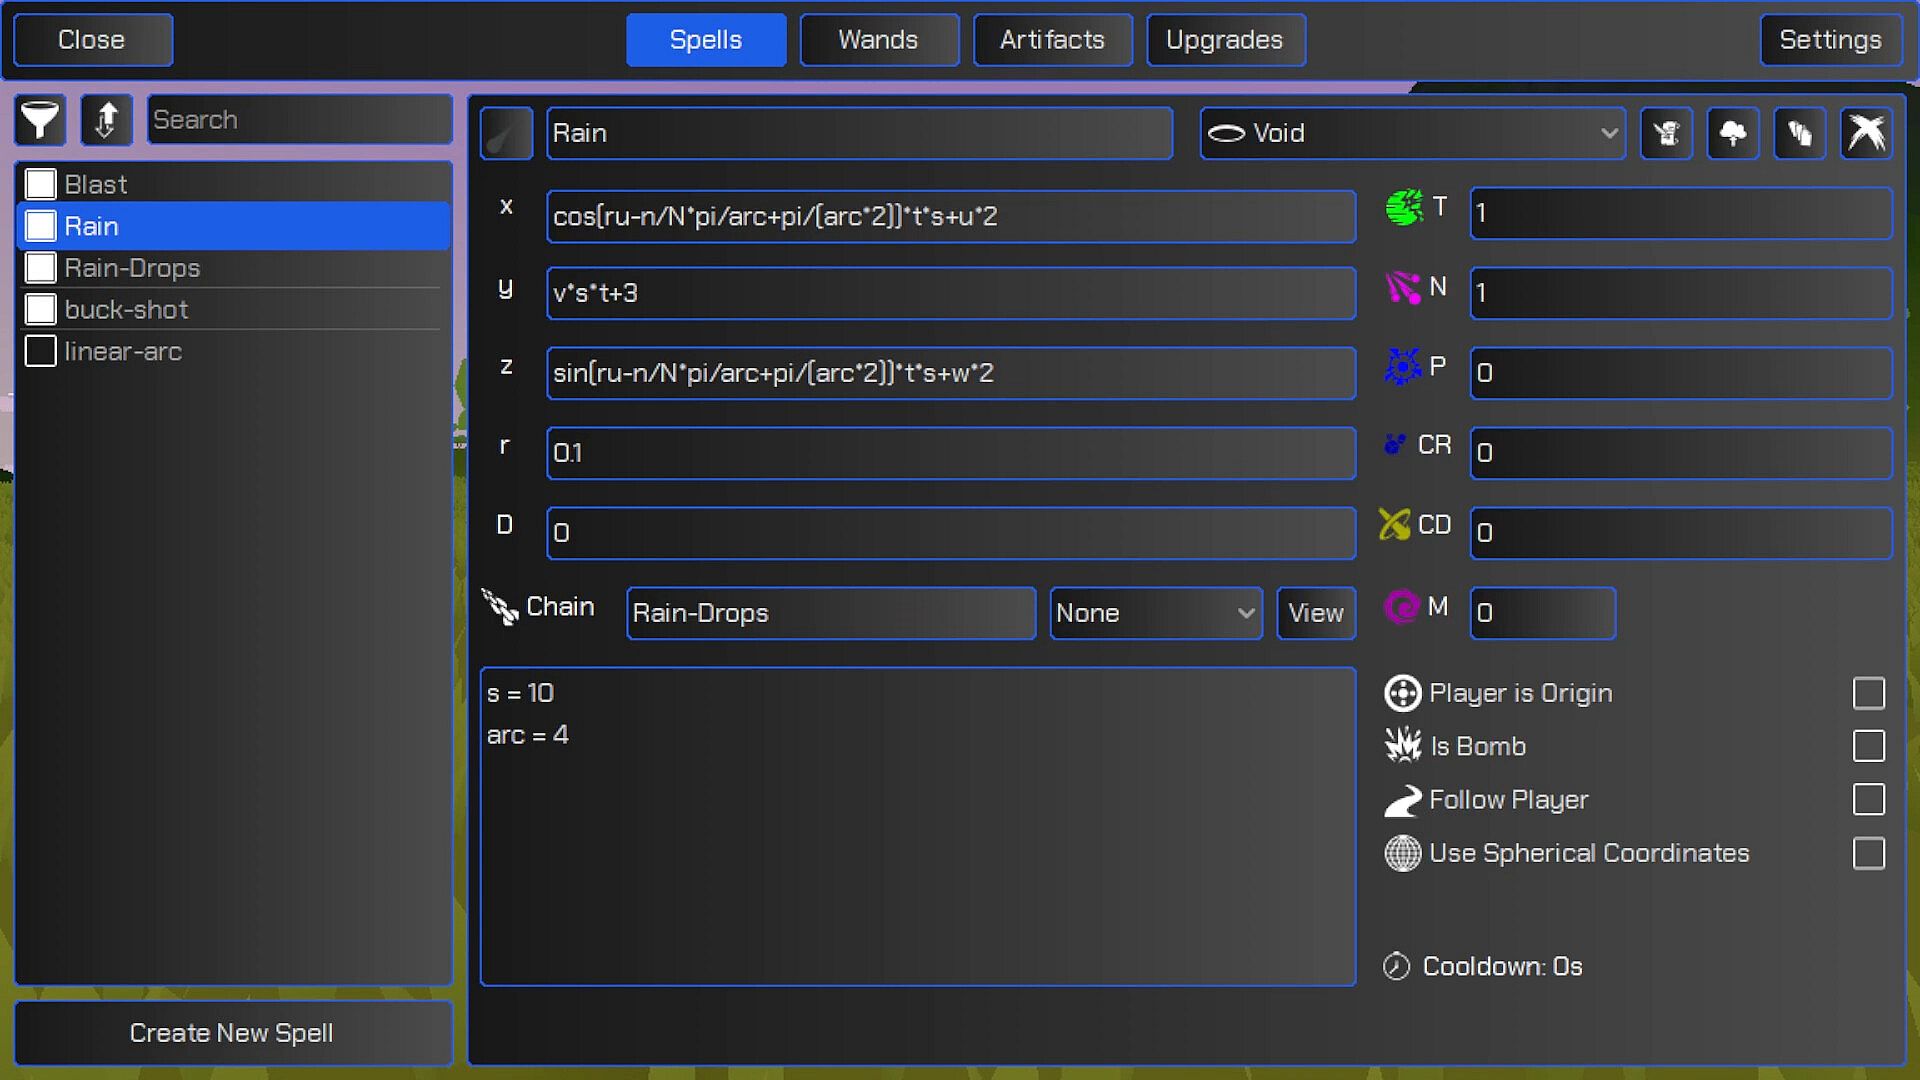Click the green T parameter icon
The image size is (1920, 1080).
(x=1404, y=208)
